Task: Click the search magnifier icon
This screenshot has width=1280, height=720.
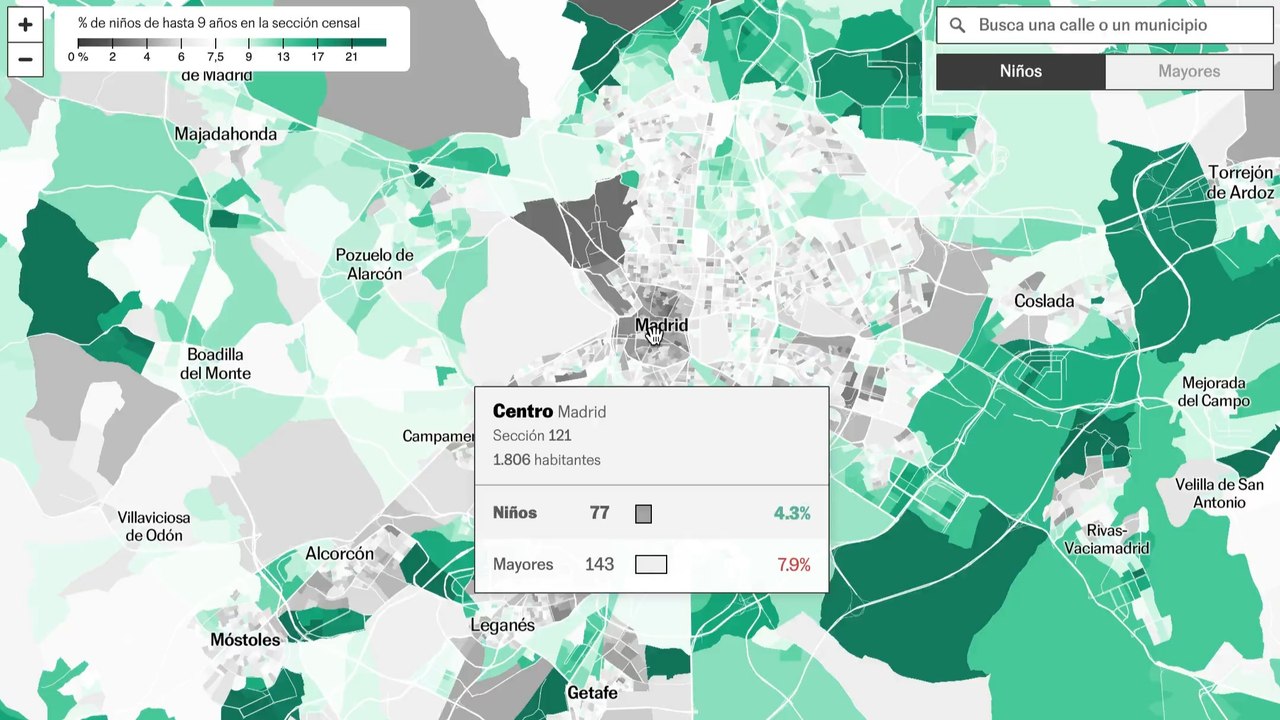Action: click(x=957, y=26)
